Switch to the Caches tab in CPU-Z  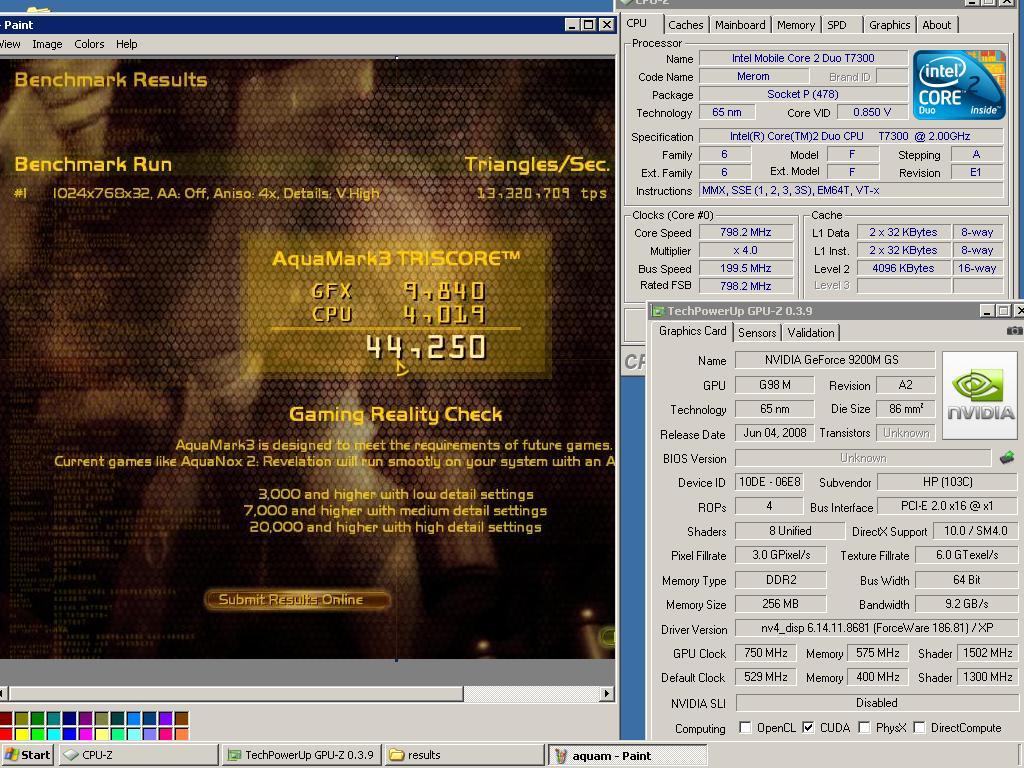(686, 25)
